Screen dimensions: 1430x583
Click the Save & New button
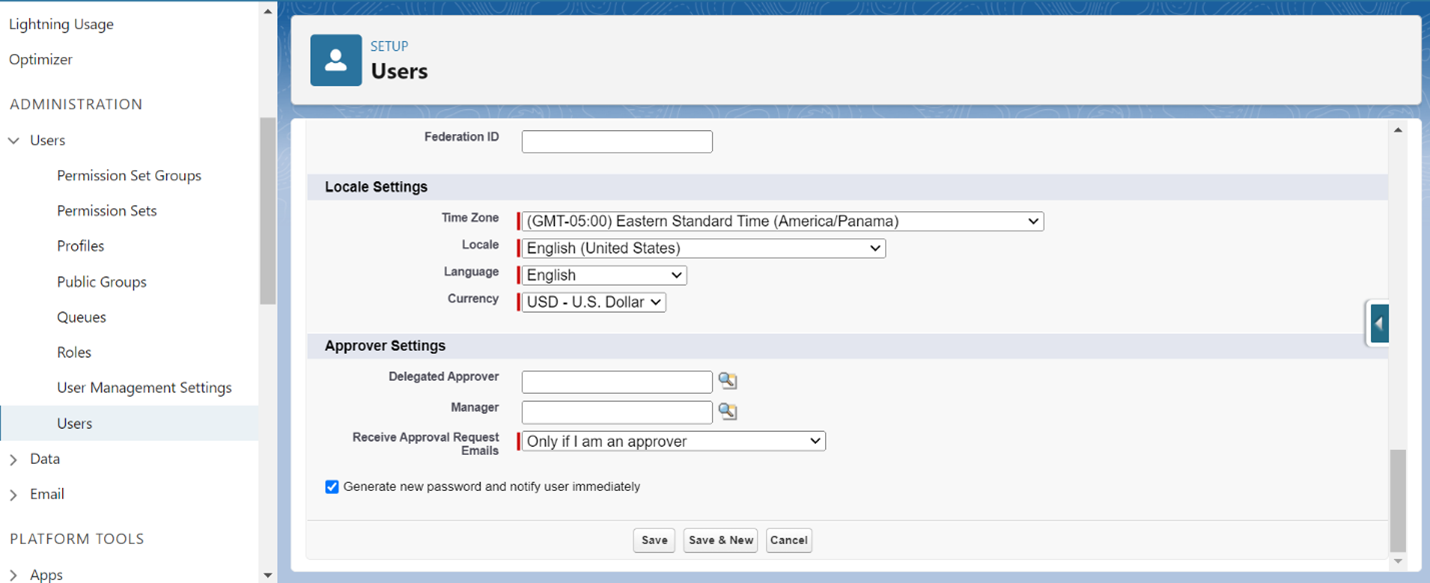click(720, 540)
